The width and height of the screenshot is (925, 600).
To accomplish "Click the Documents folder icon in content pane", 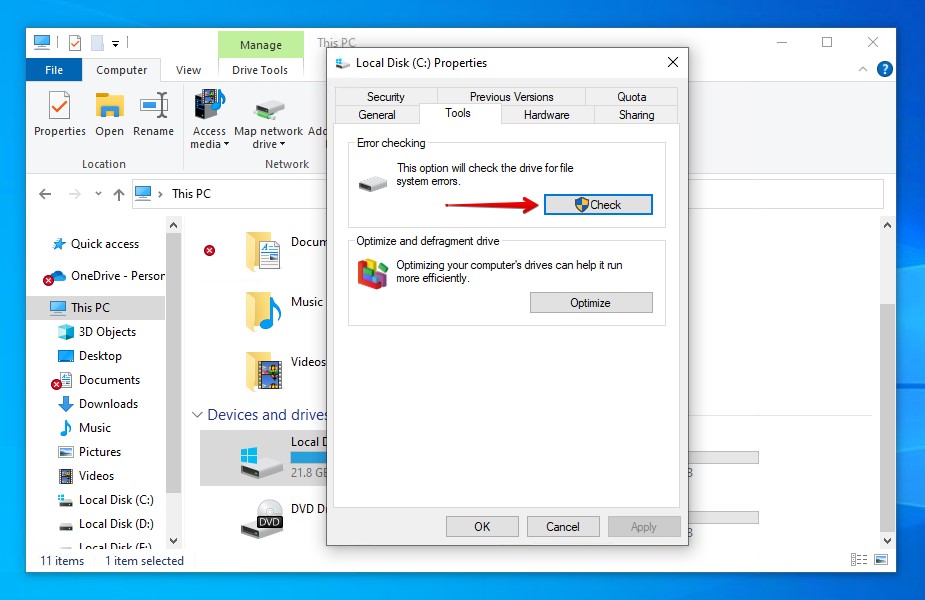I will pos(263,251).
